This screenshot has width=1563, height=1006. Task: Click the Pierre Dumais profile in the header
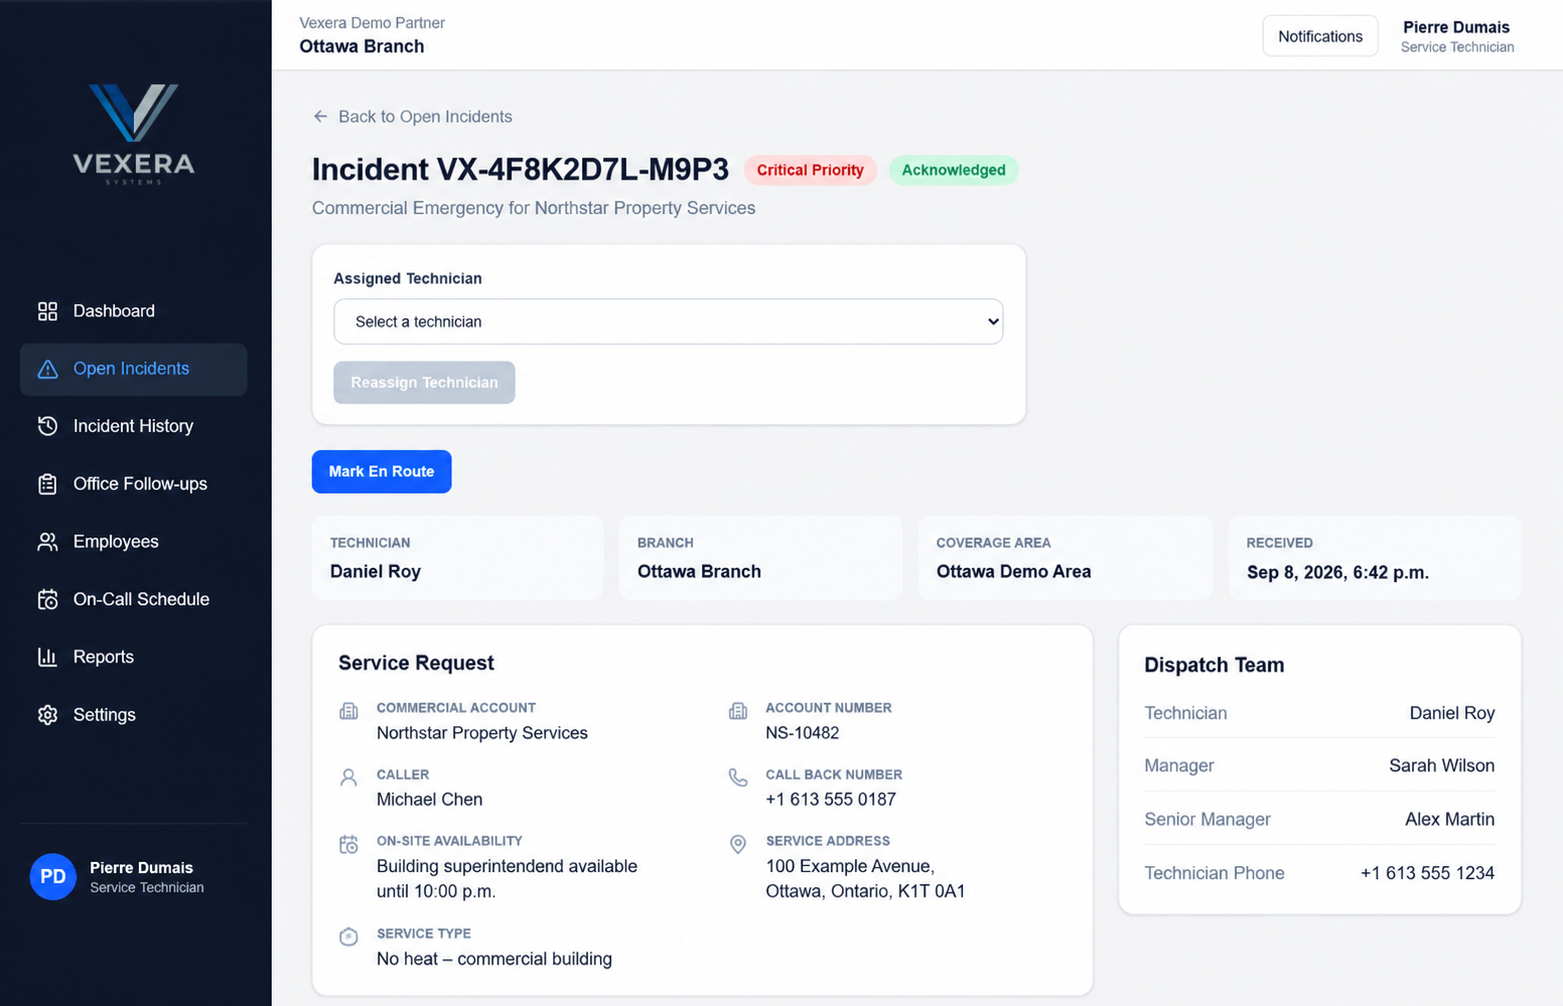[1457, 36]
